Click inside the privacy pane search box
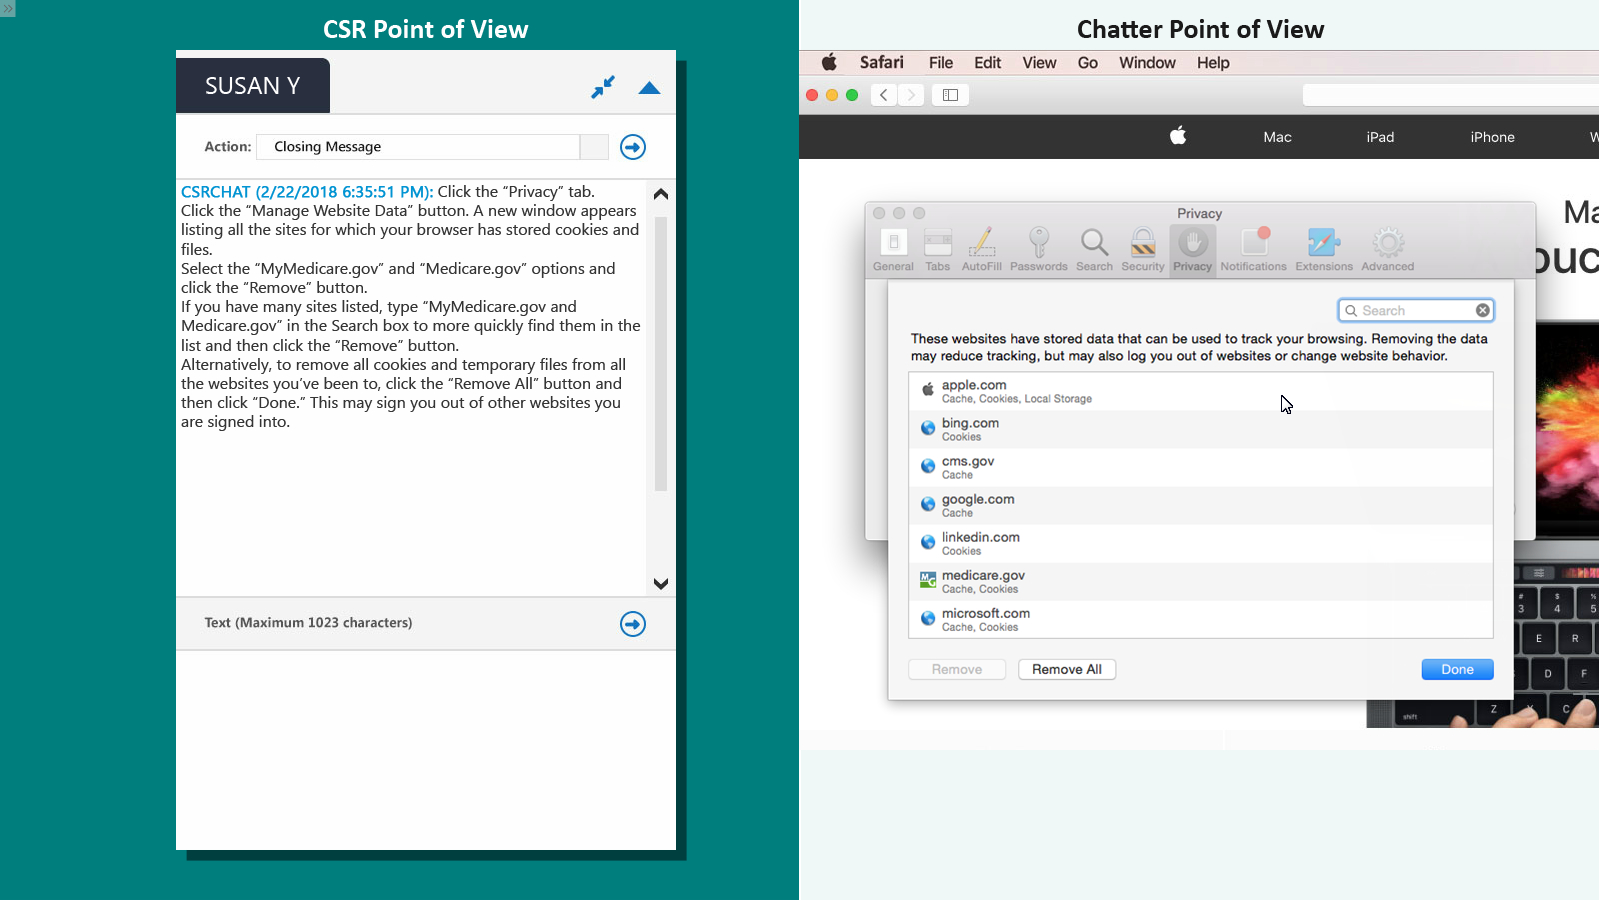1600x900 pixels. [1410, 310]
